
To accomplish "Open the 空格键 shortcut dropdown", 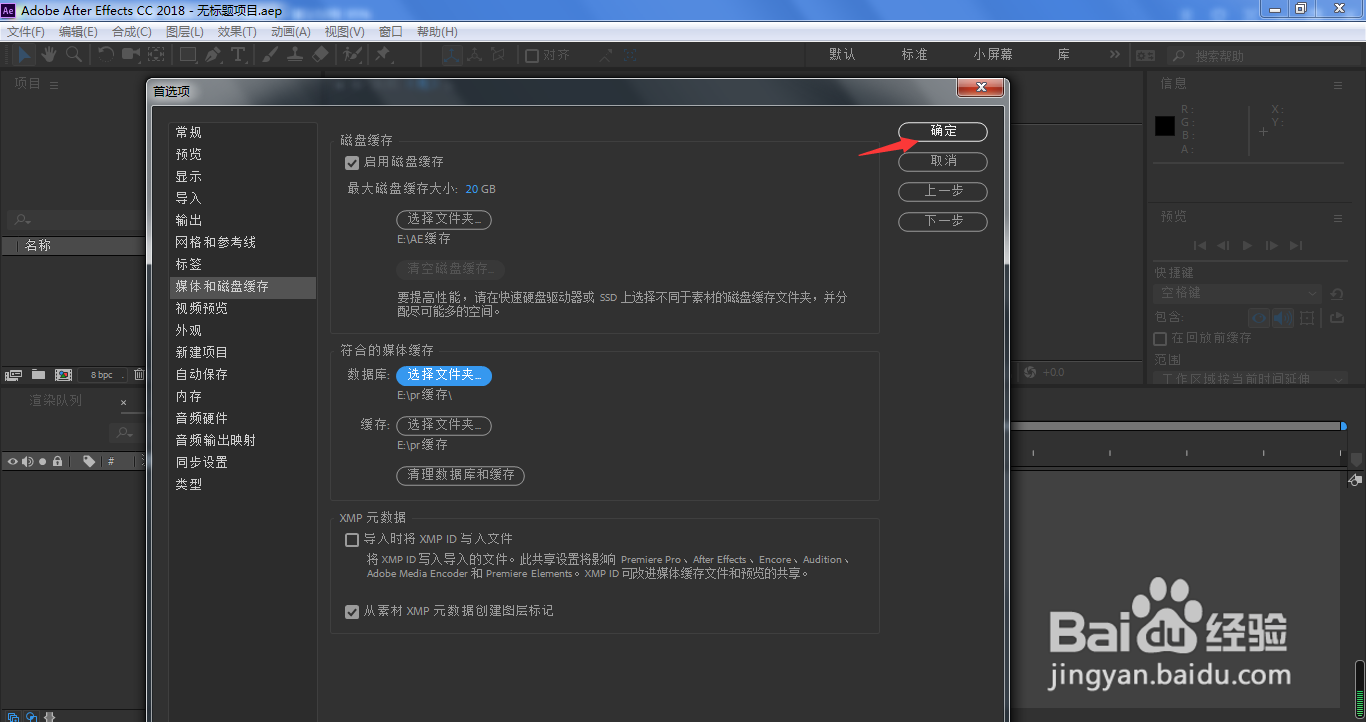I will (1238, 293).
